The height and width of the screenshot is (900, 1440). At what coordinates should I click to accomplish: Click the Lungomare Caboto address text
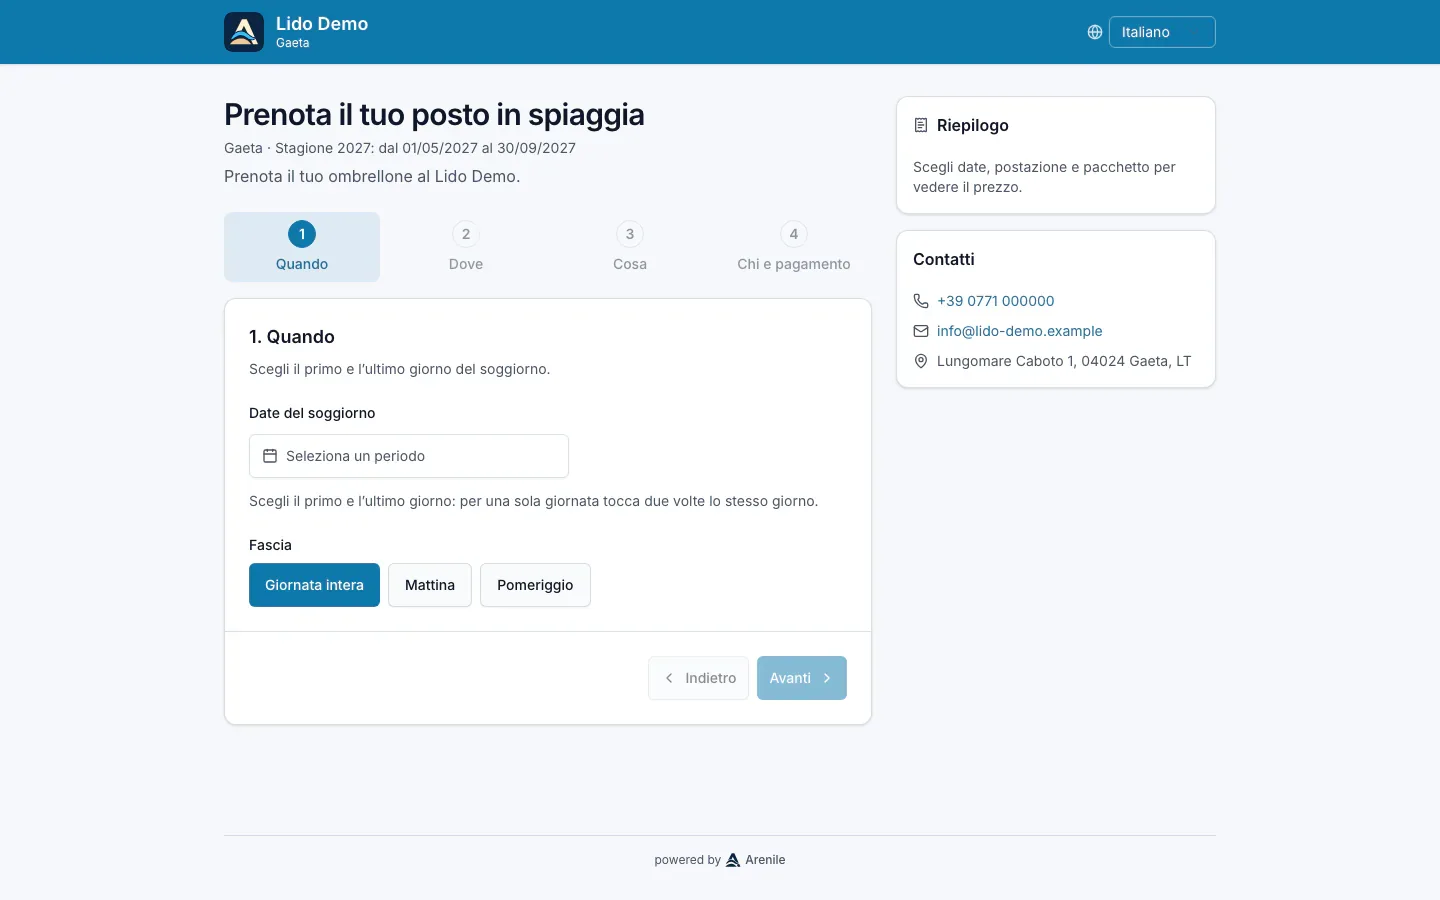[x=1064, y=361]
